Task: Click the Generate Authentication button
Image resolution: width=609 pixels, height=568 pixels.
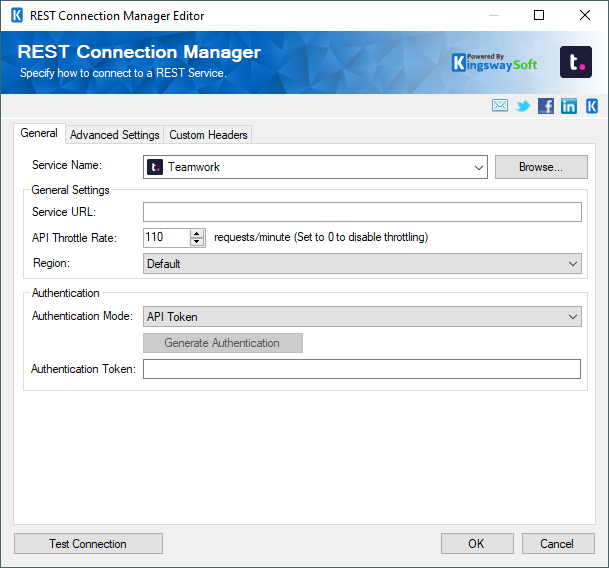Action: [x=223, y=343]
